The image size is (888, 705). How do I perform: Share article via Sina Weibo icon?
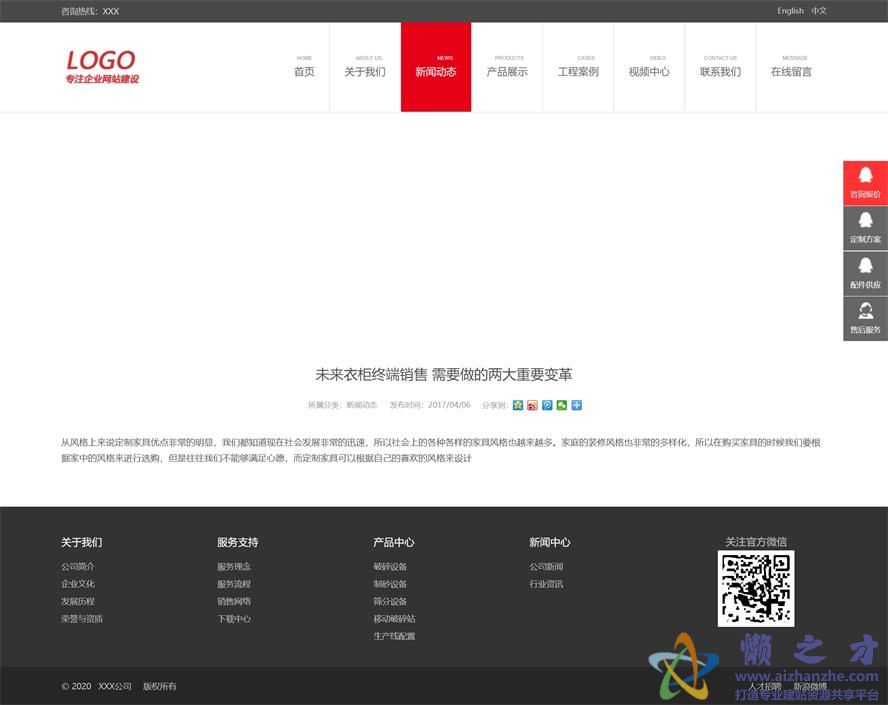point(532,405)
